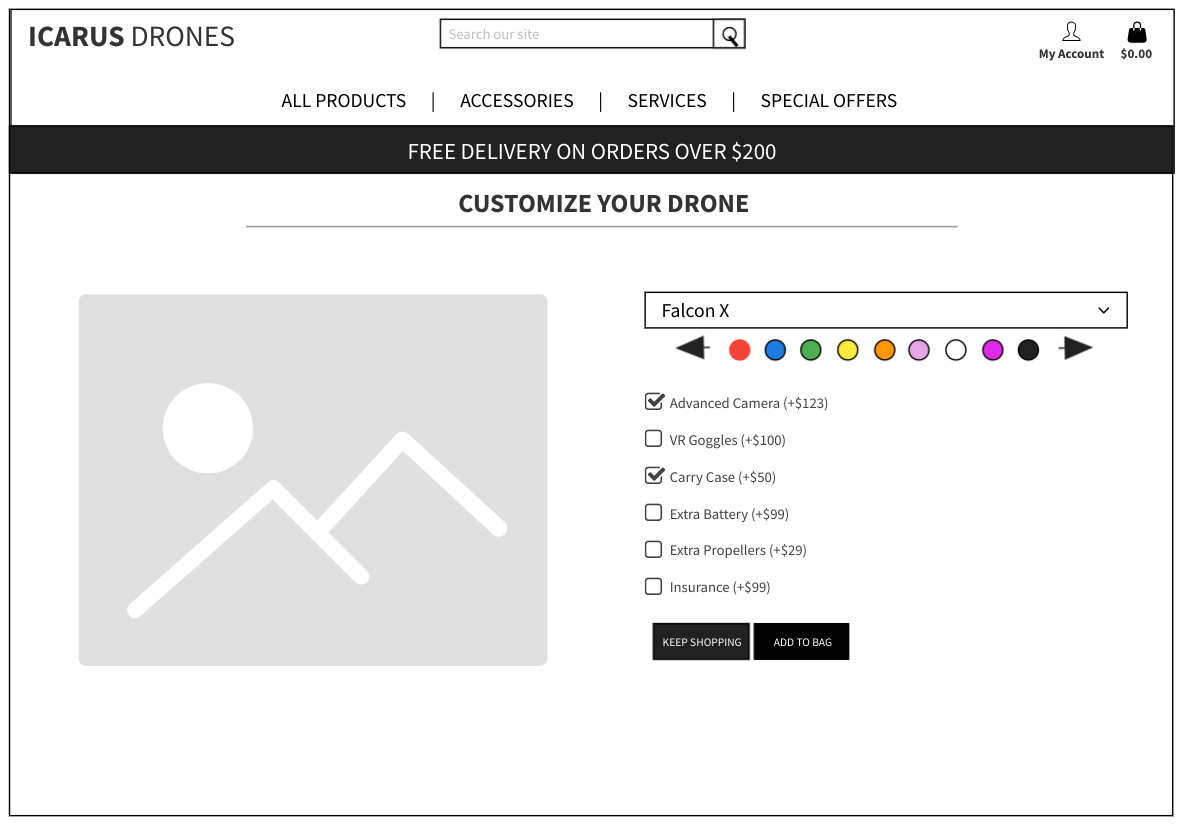Image resolution: width=1190 pixels, height=828 pixels.
Task: Click the left arrow for colors
Action: [692, 348]
